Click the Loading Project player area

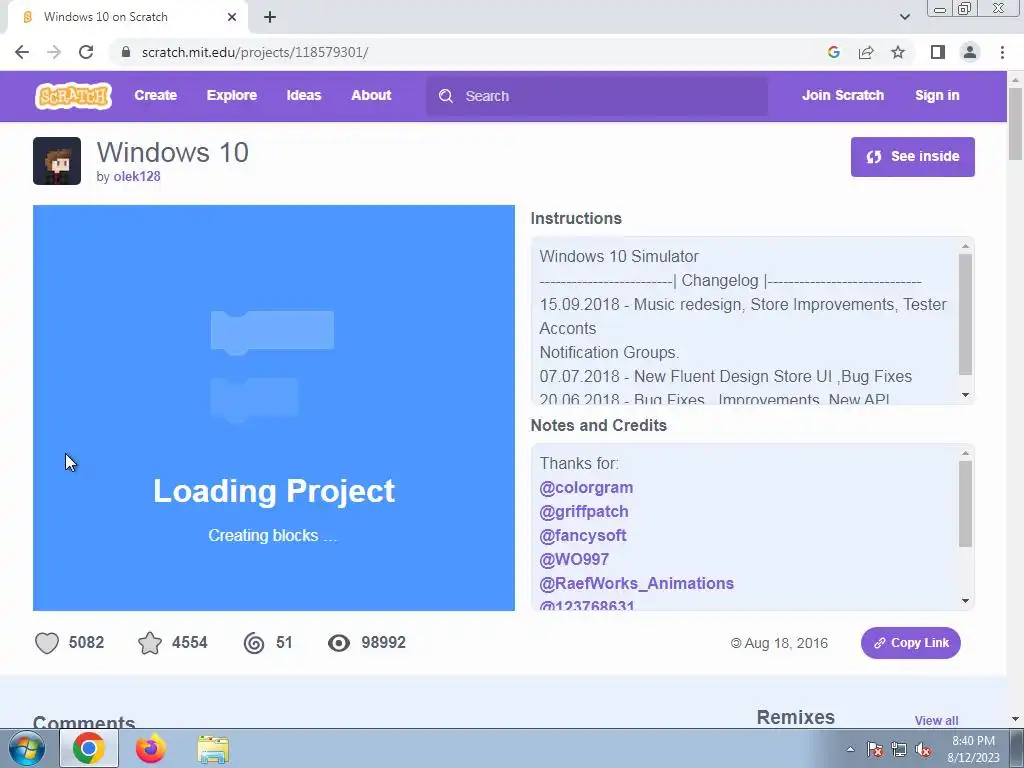point(274,408)
